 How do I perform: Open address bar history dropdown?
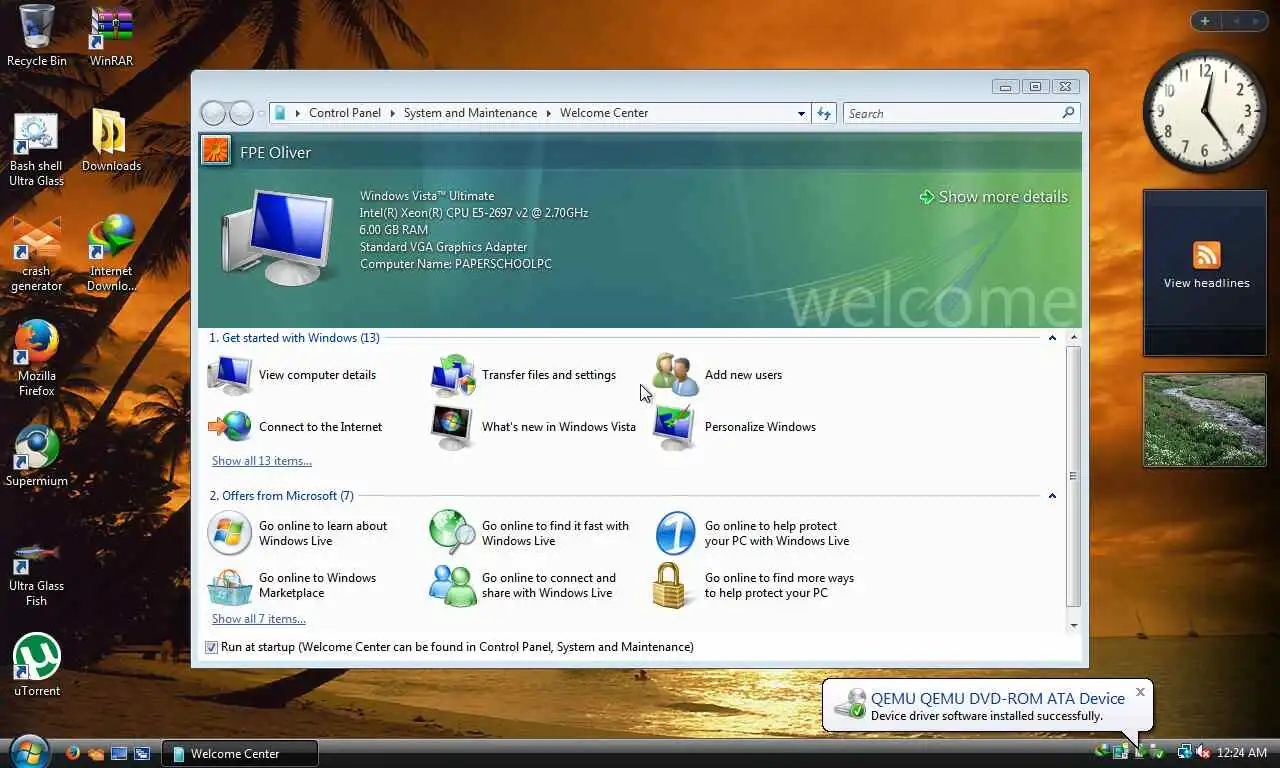click(x=801, y=113)
